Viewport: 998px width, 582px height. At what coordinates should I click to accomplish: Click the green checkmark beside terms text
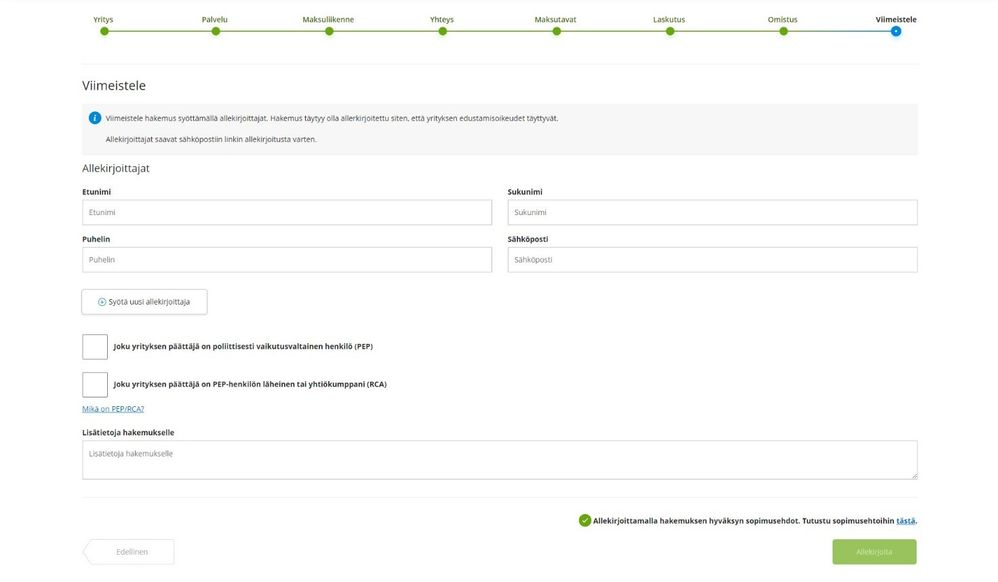[x=585, y=520]
